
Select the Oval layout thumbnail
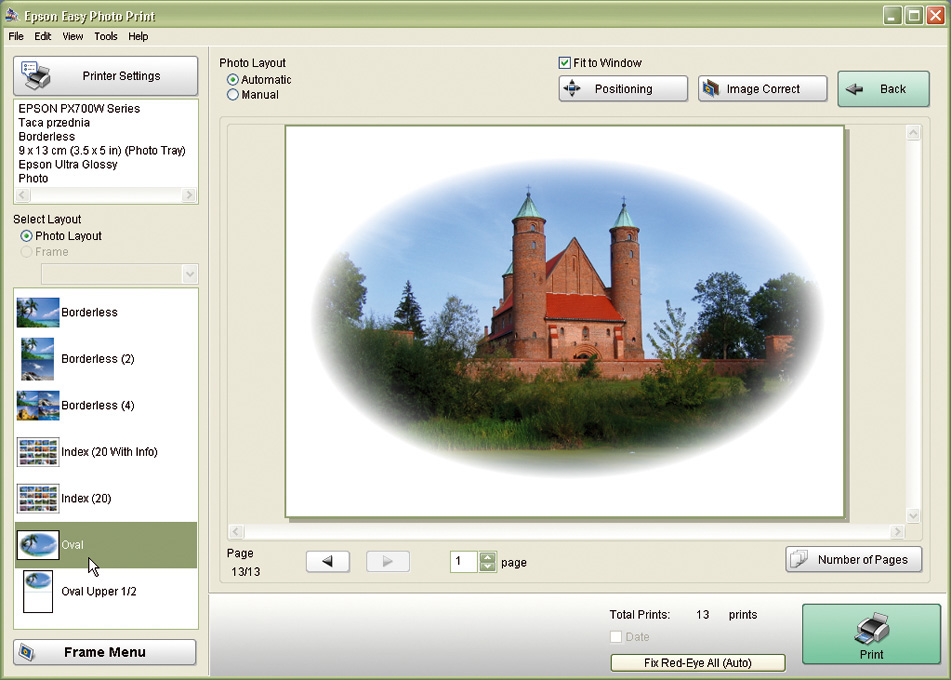[38, 545]
